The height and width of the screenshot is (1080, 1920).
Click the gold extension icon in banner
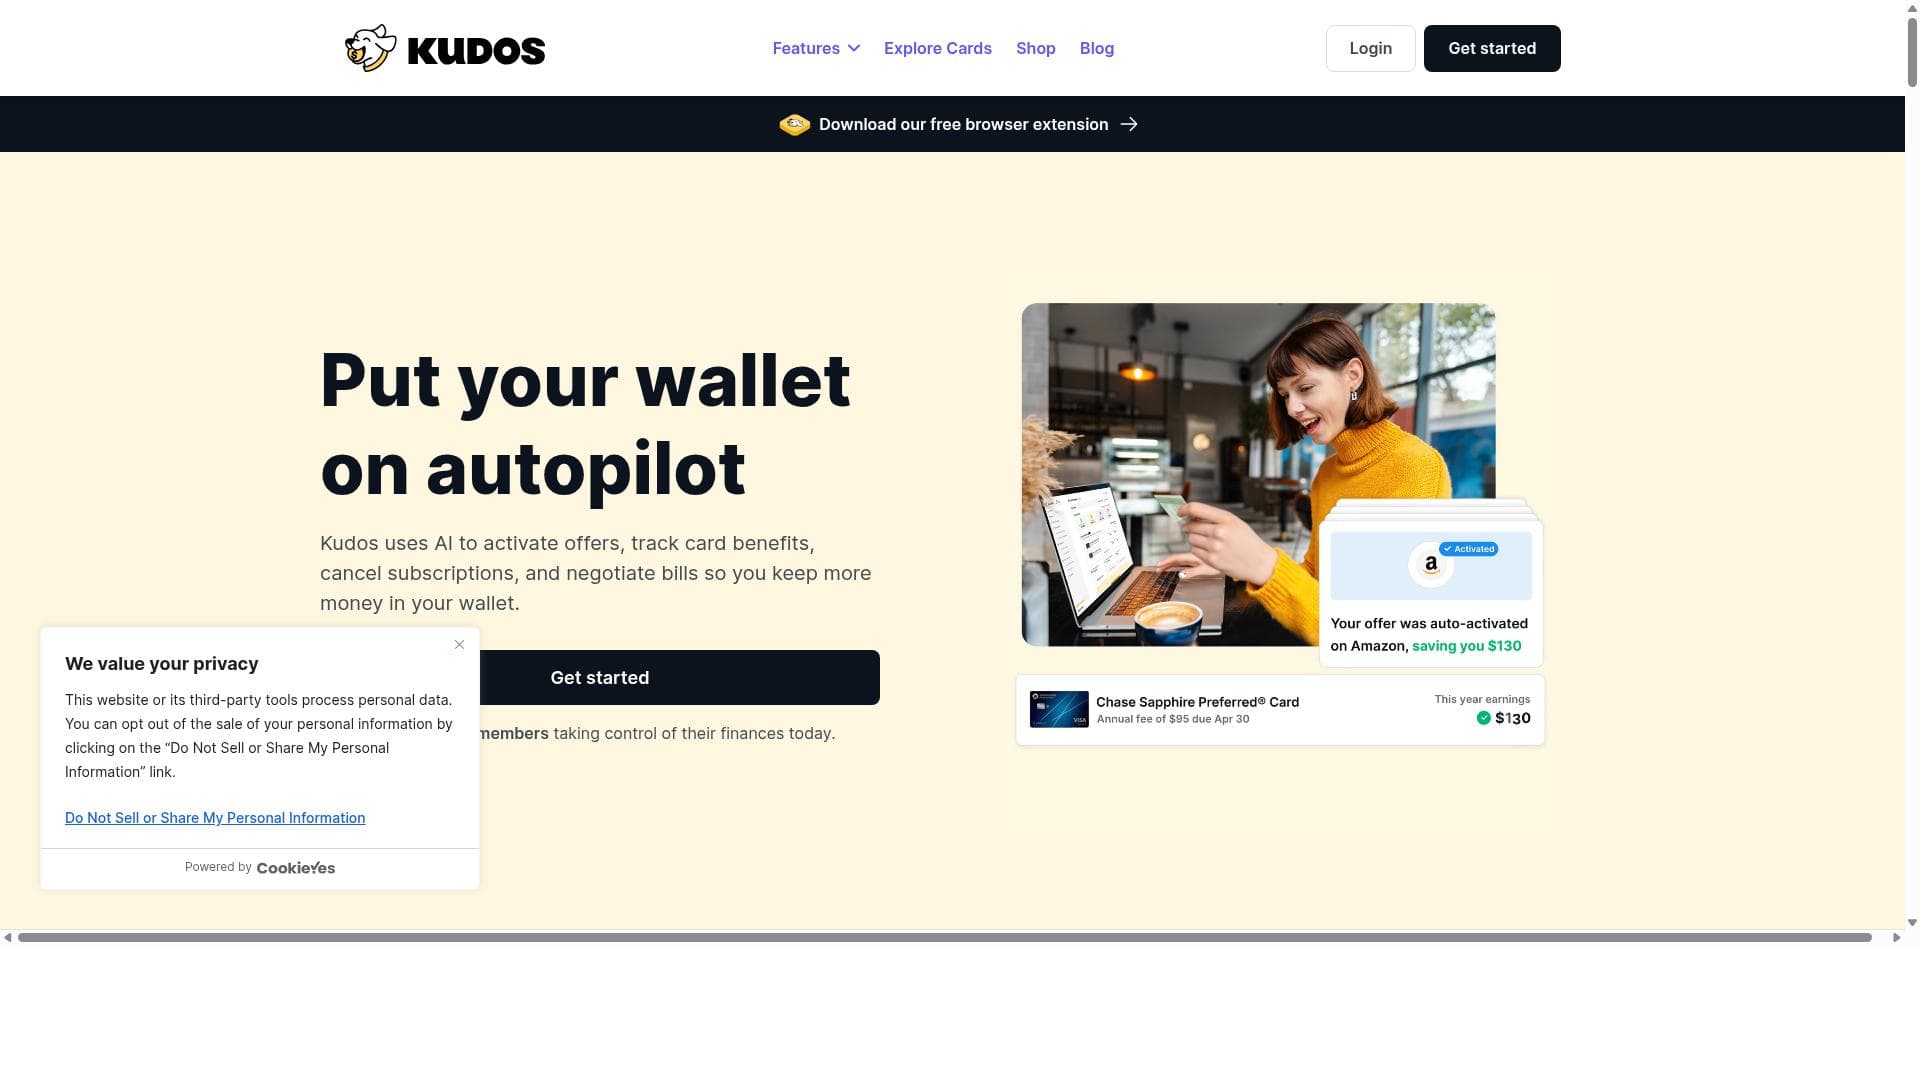click(795, 124)
